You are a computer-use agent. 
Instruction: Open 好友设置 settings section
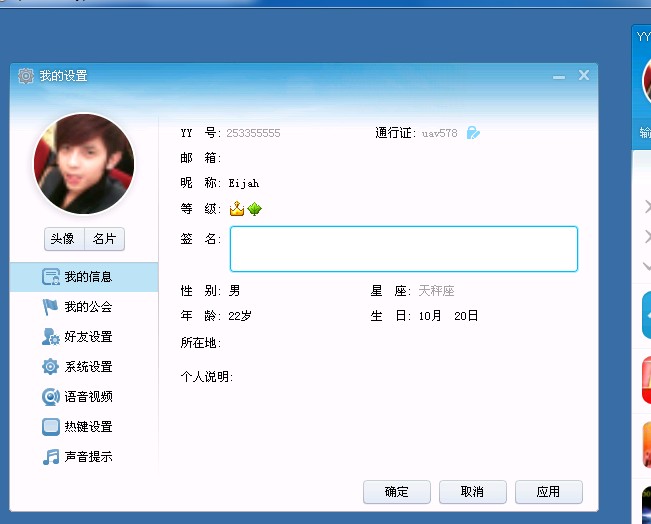coord(84,337)
